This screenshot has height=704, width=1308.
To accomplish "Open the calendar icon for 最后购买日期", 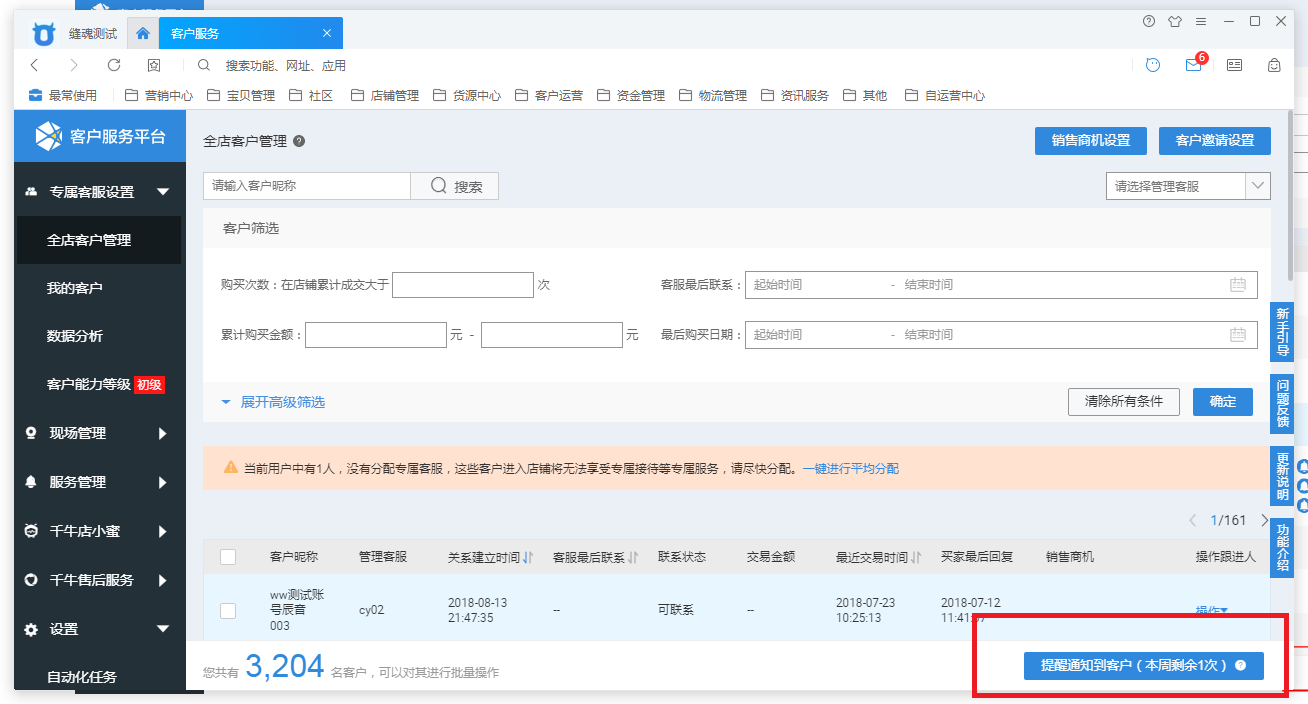I will click(x=1238, y=335).
